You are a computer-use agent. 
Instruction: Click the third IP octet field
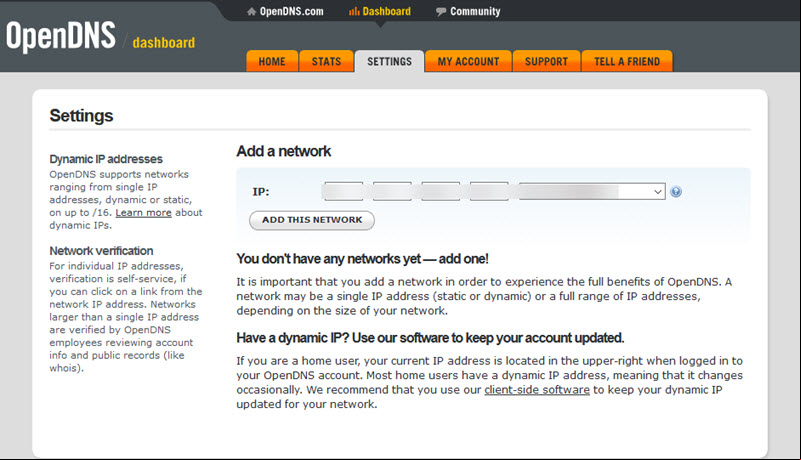pos(440,191)
